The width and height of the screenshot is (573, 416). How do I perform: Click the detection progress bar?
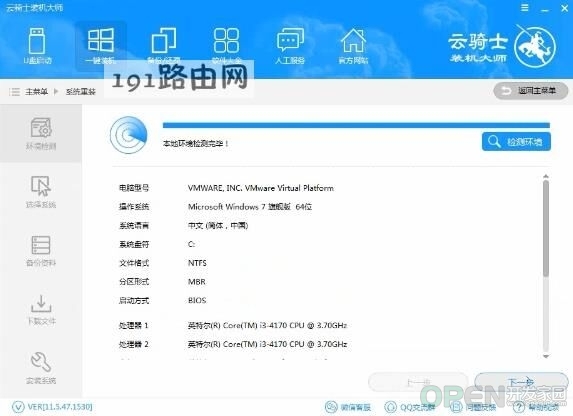coord(356,125)
